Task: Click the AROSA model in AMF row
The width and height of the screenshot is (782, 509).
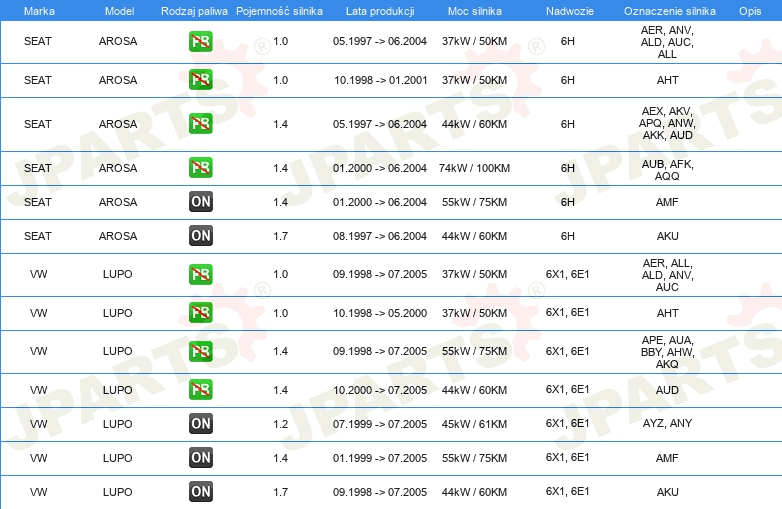Action: click(x=118, y=202)
